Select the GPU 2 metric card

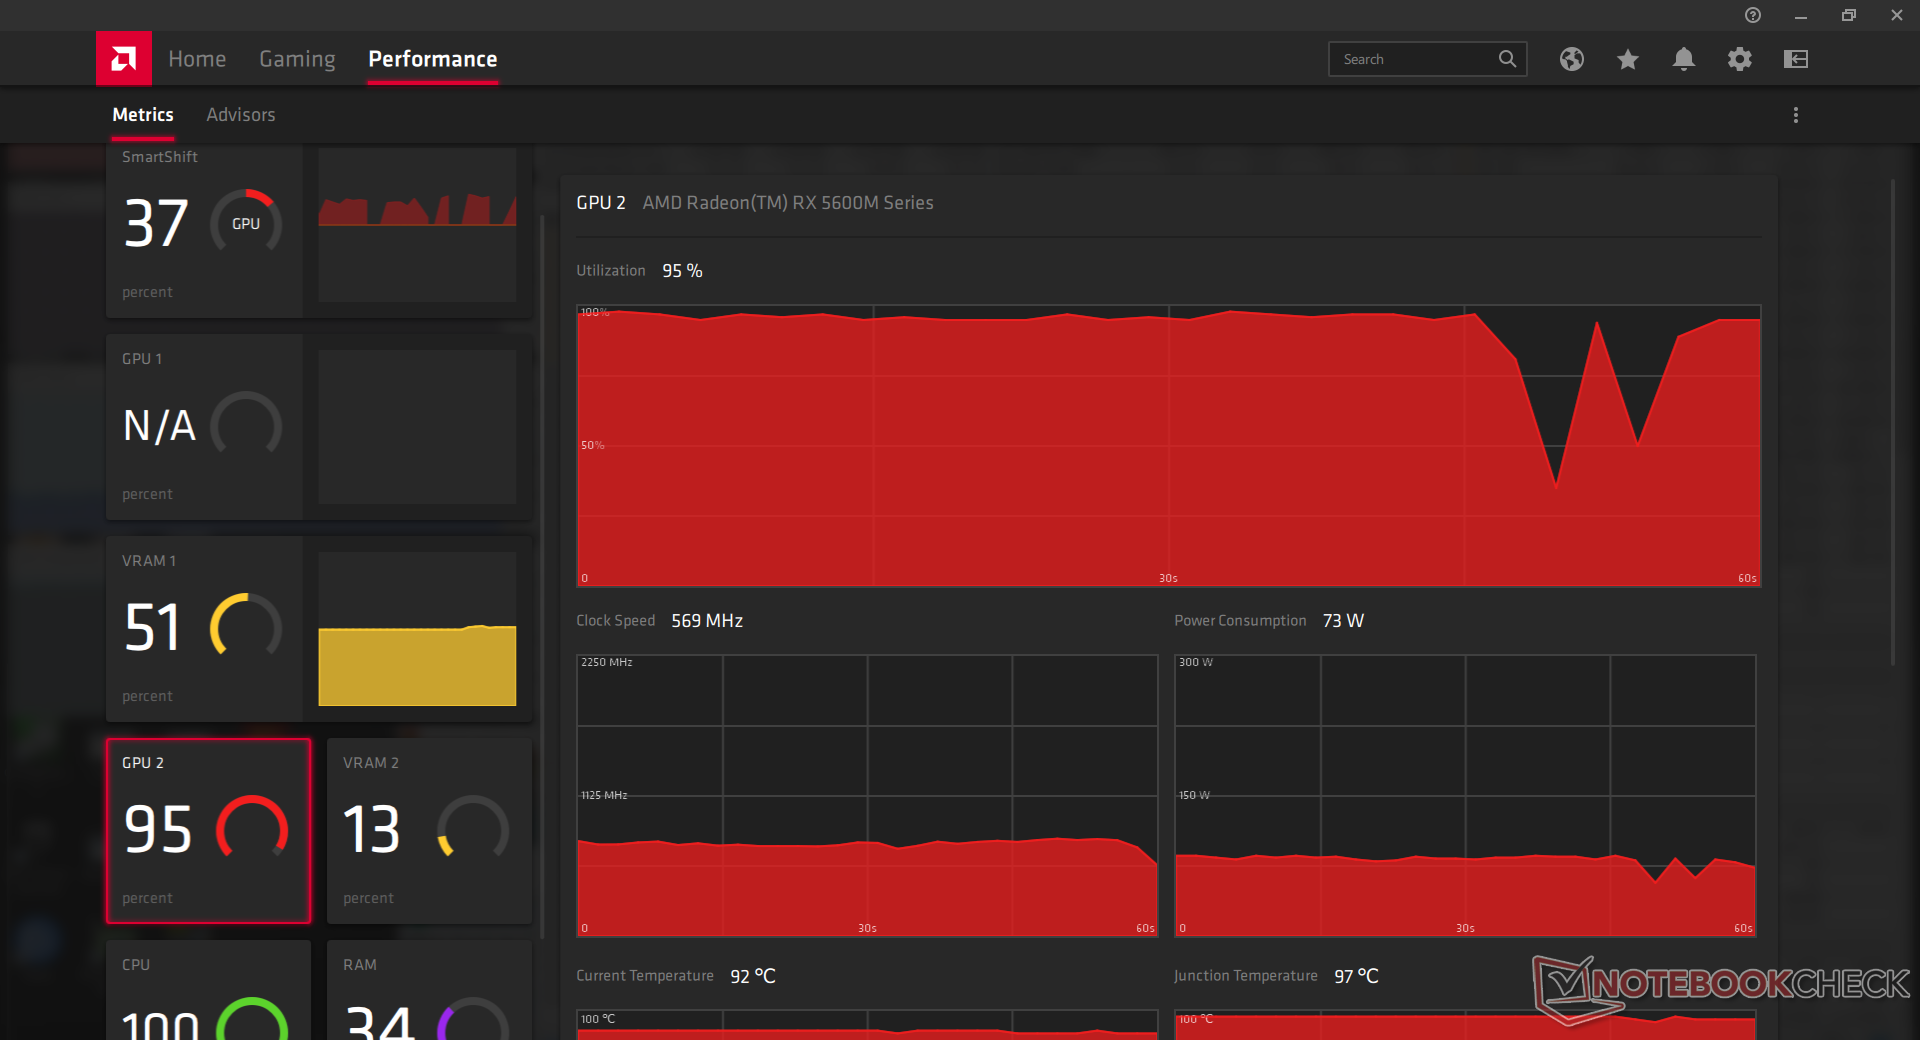(x=209, y=831)
